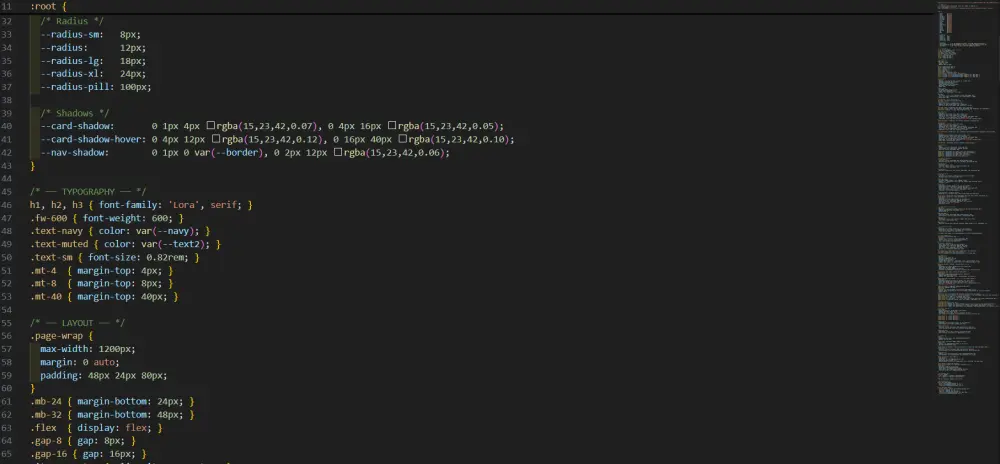The width and height of the screenshot is (1000, 464).
Task: Click the '.fw-600' selector
Action: pyautogui.click(x=48, y=218)
